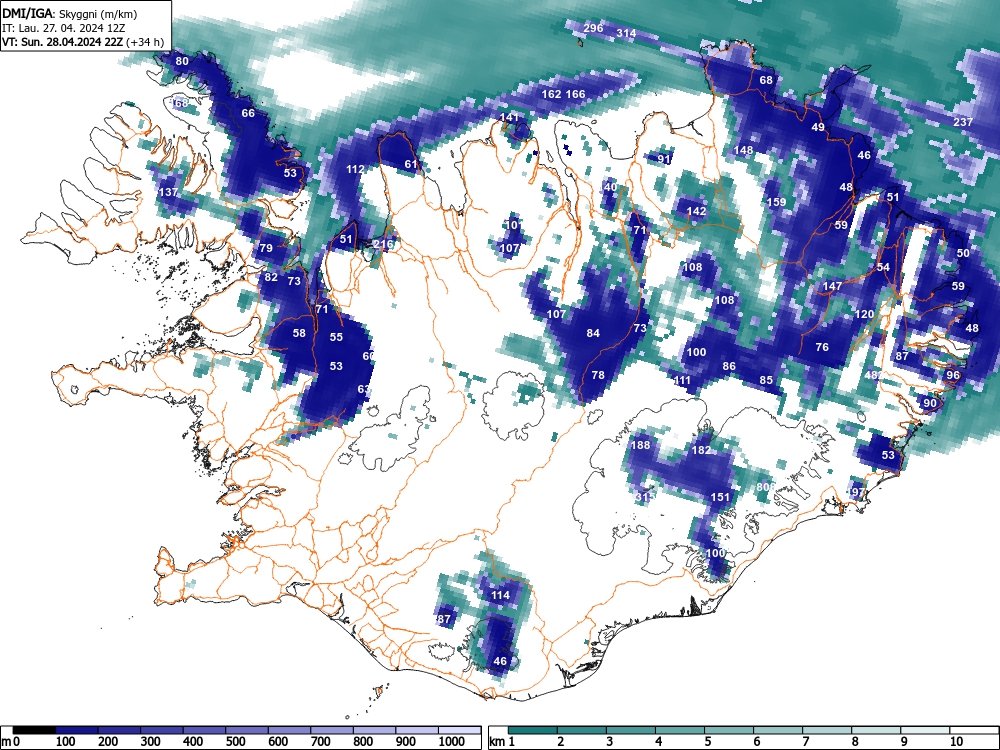Click the 'DMI/IGA: Skyggni (m/km)' title line
This screenshot has height=750, width=1000.
[x=70, y=13]
